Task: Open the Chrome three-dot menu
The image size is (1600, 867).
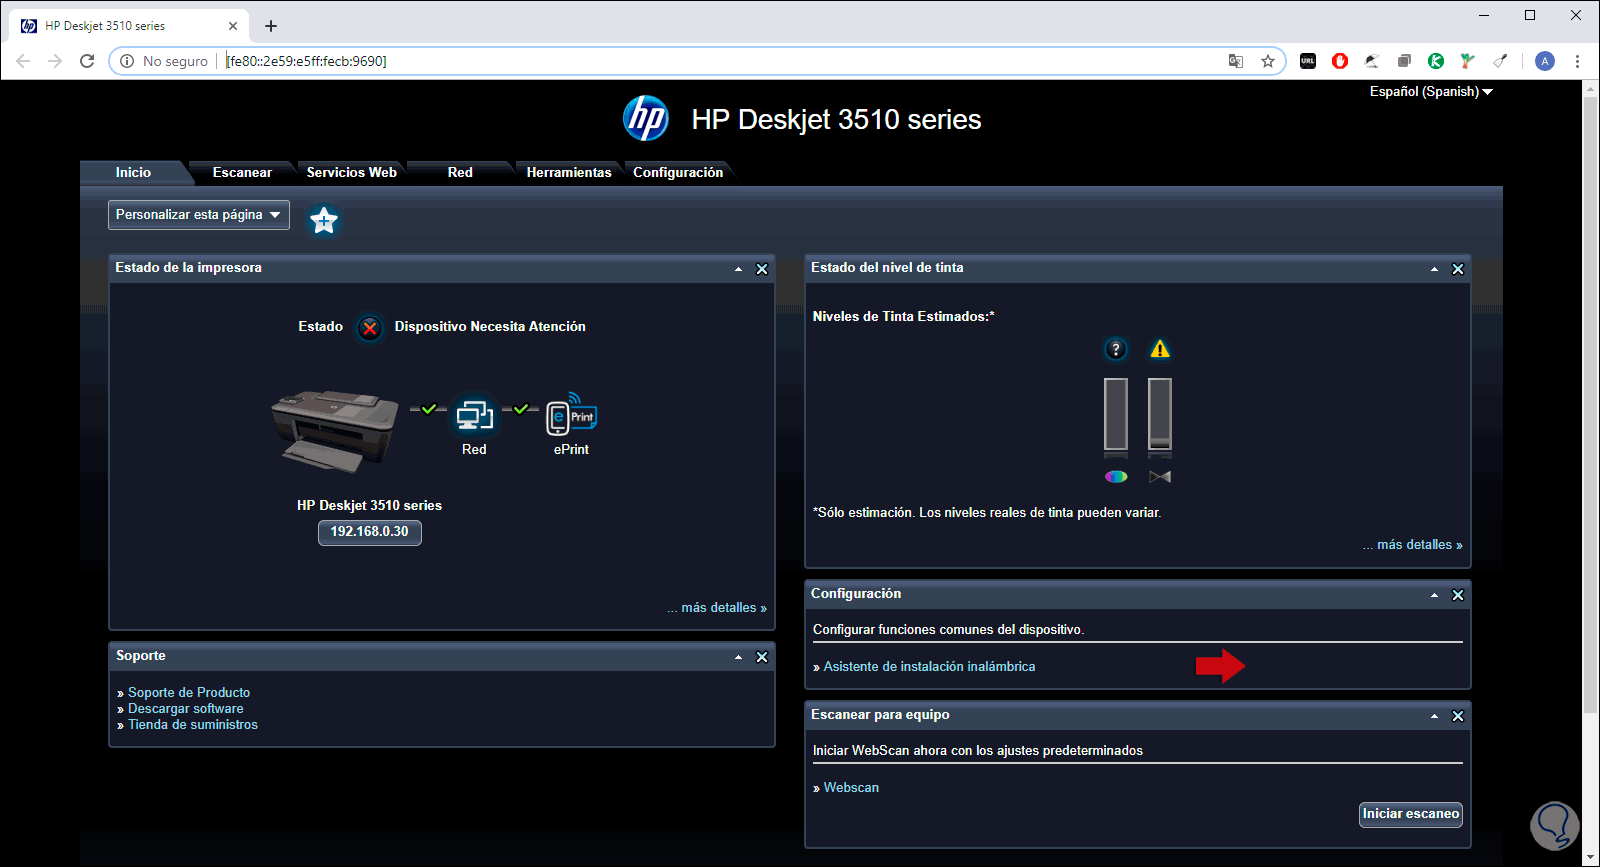Action: 1577,61
